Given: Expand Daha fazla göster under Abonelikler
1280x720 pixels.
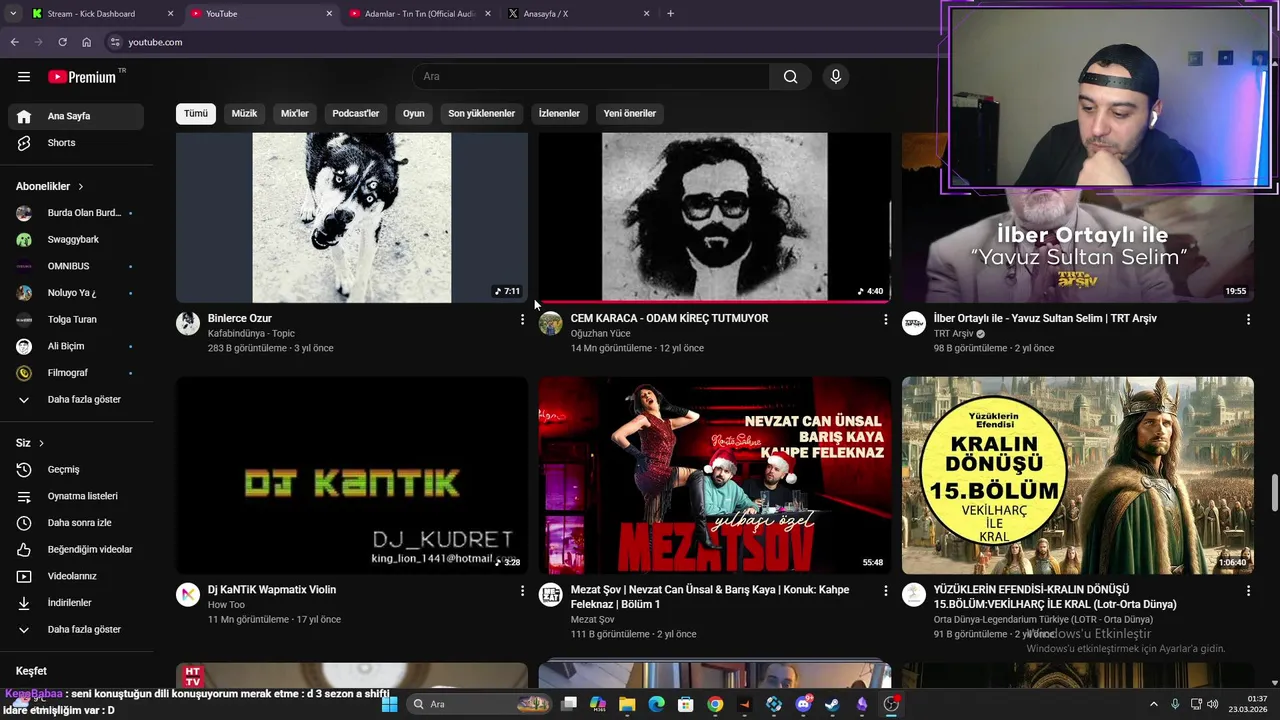Looking at the screenshot, I should point(76,399).
